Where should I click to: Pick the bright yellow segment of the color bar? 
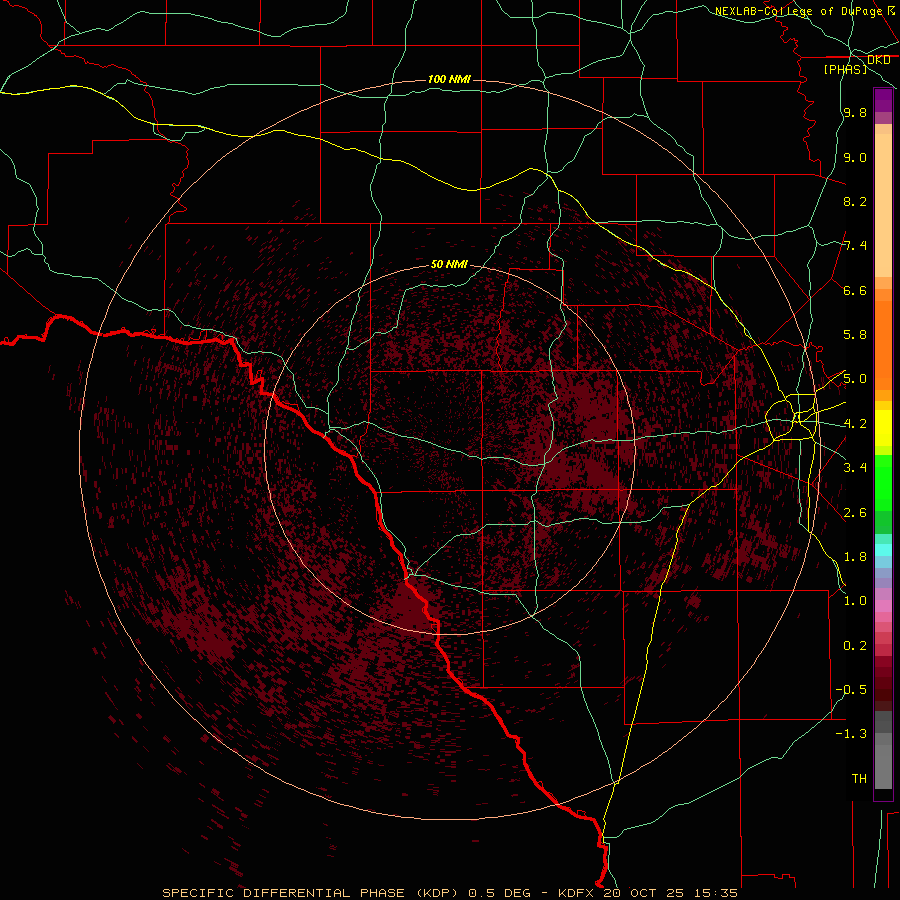[x=883, y=428]
